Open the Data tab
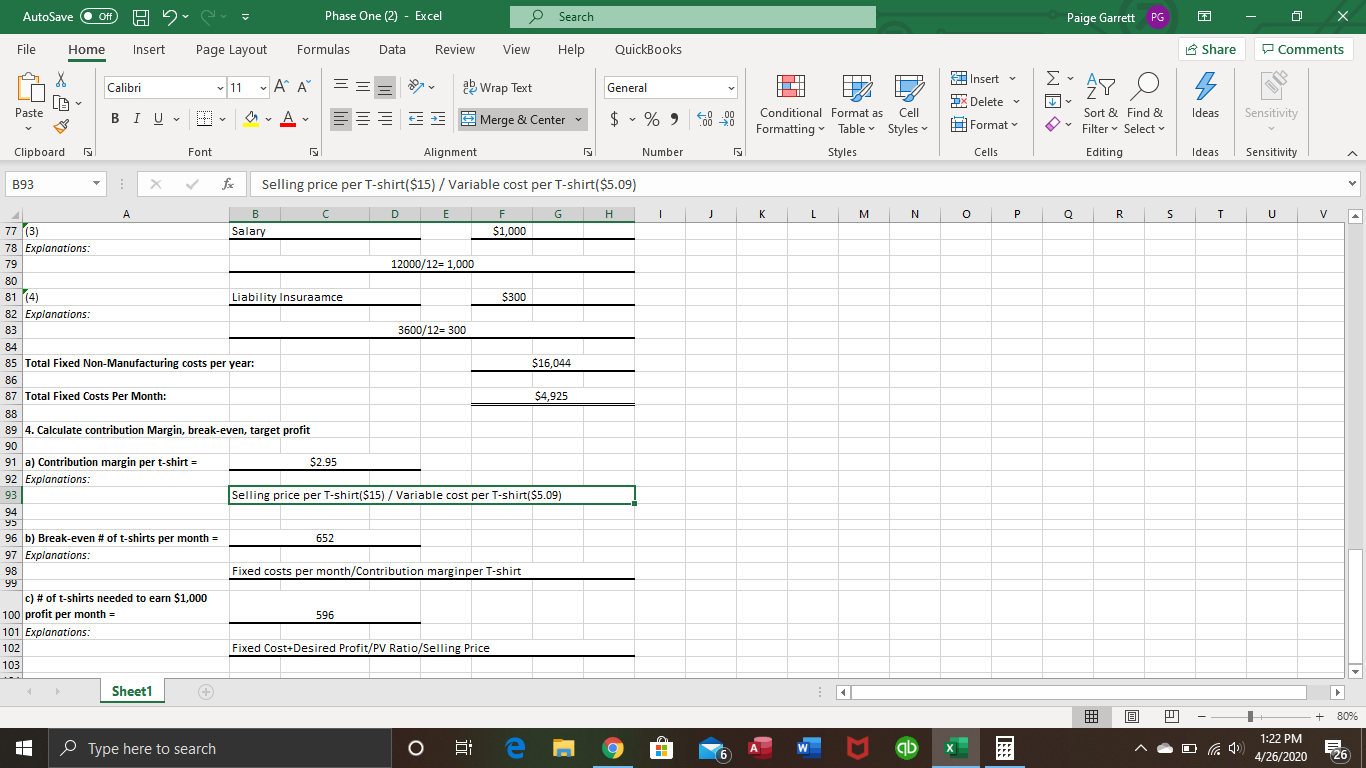The width and height of the screenshot is (1366, 768). [392, 49]
